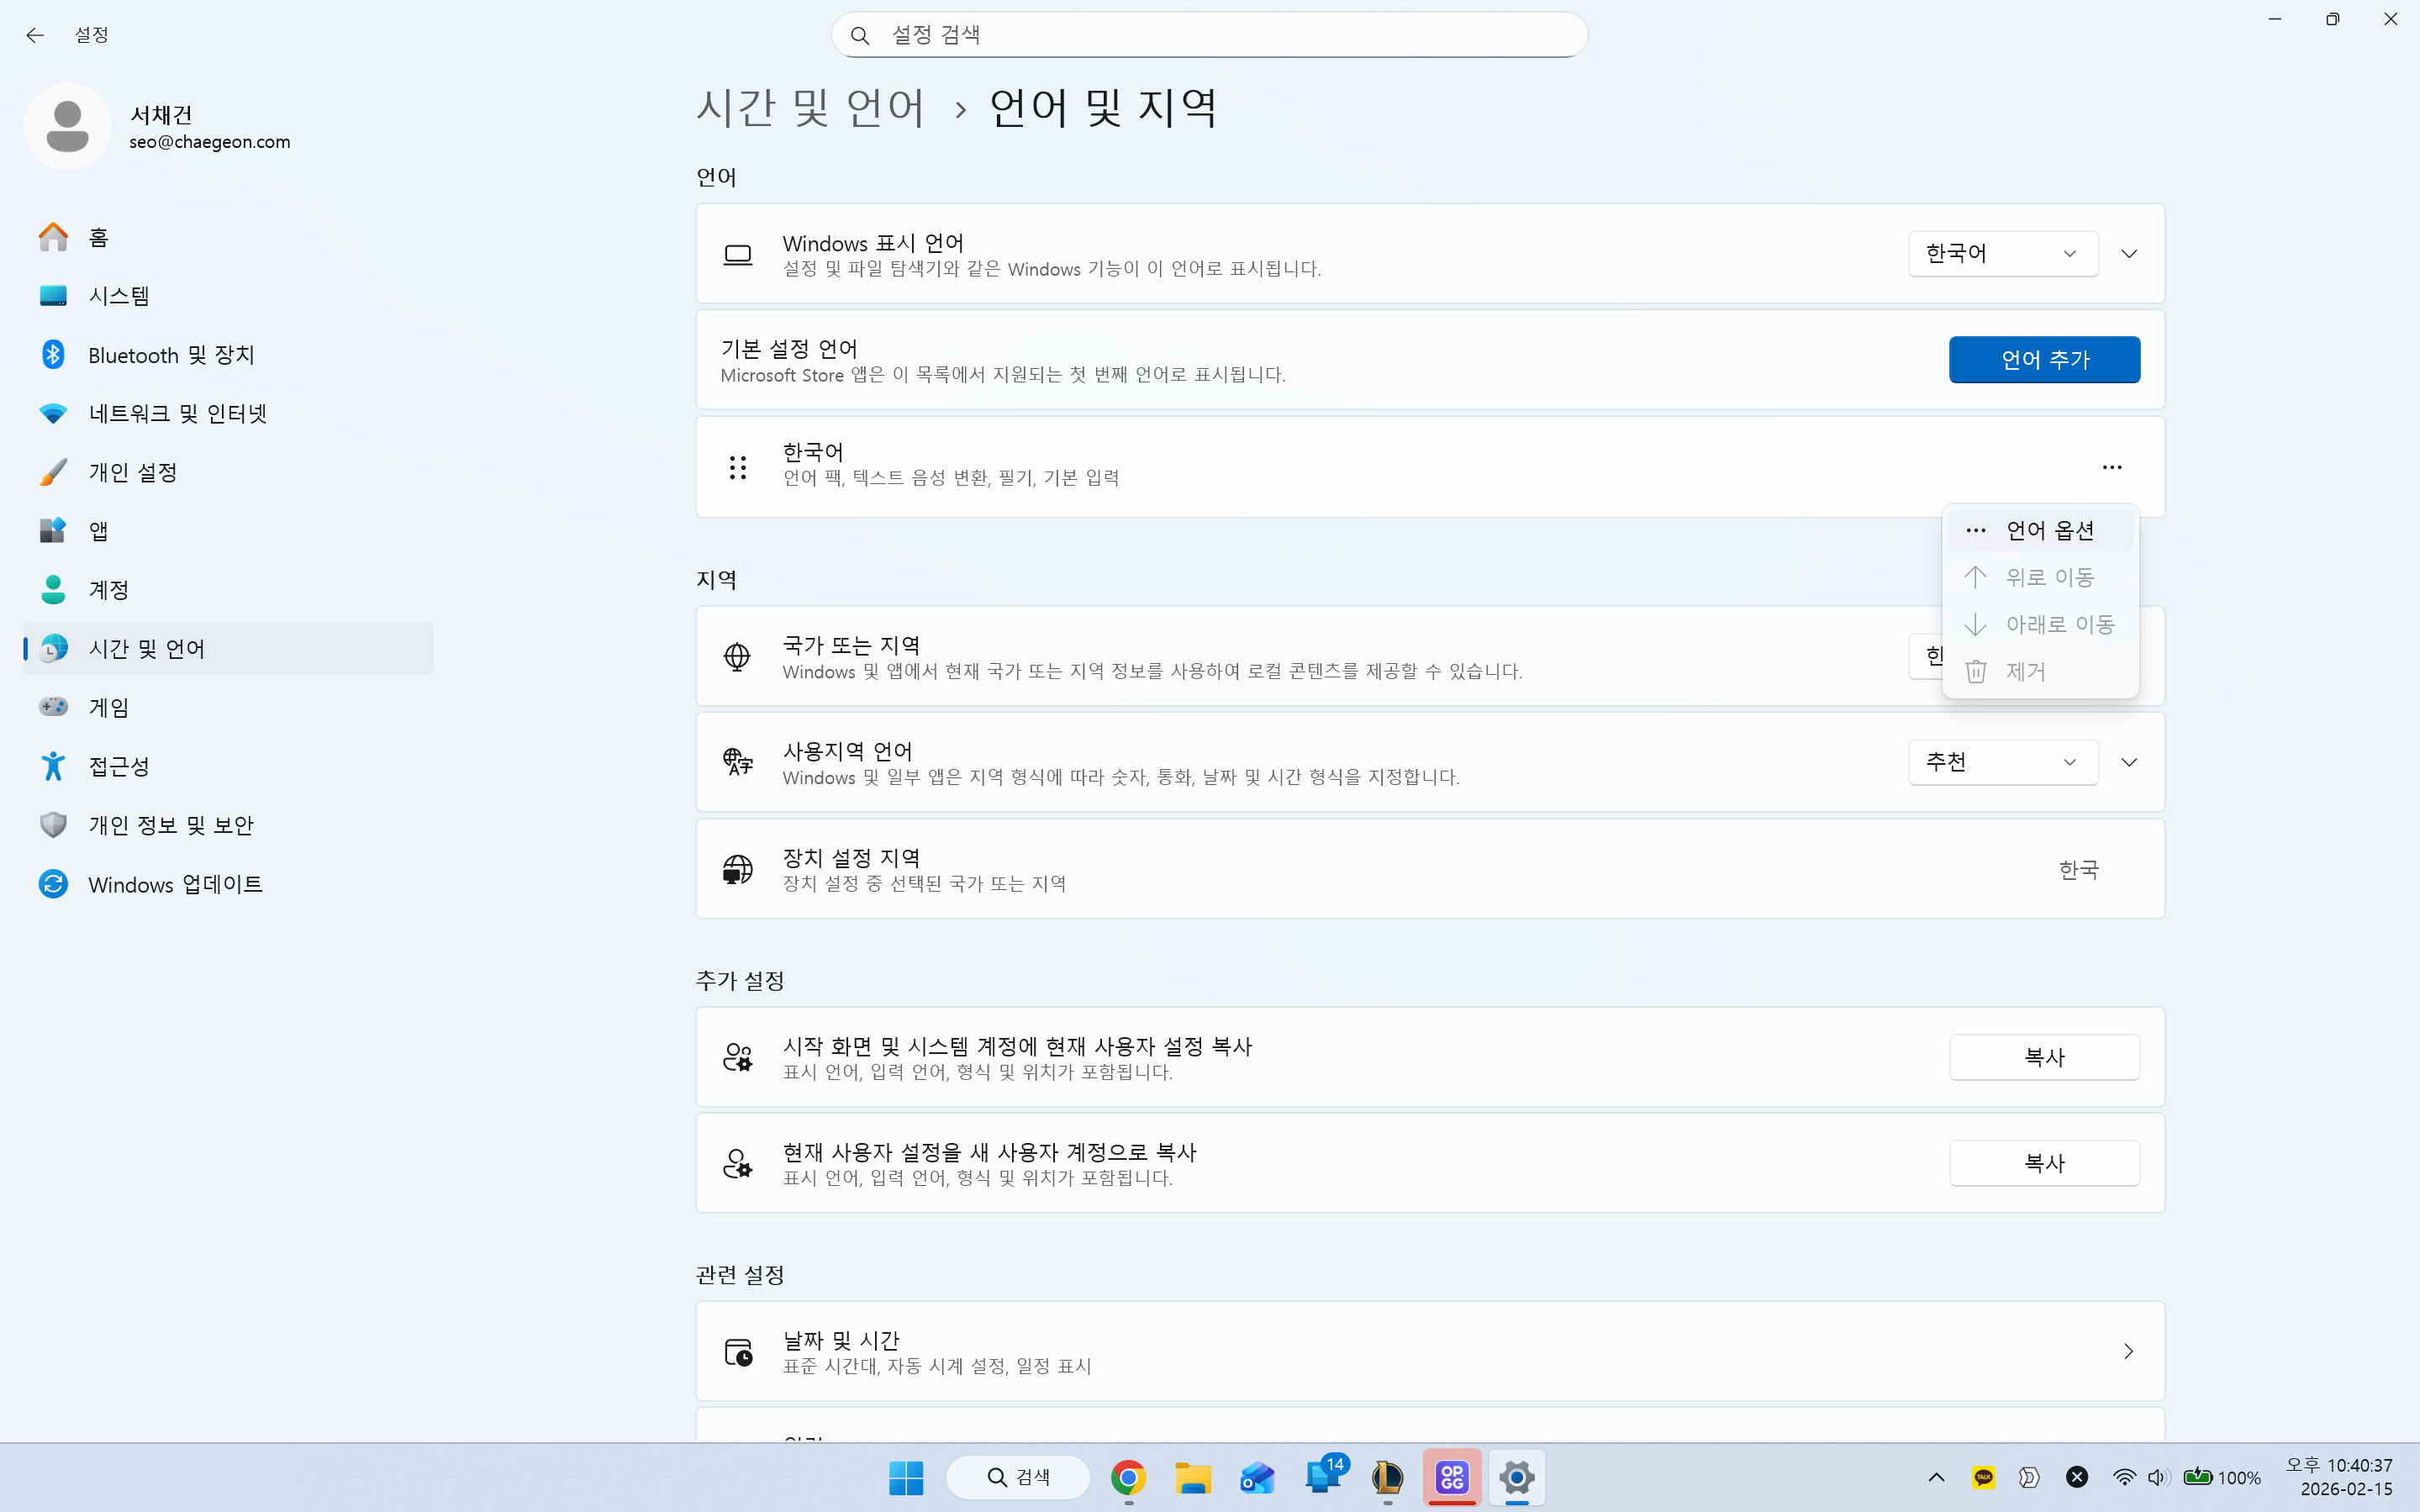
Task: Open the 홈 section in the sidebar
Action: pos(97,236)
